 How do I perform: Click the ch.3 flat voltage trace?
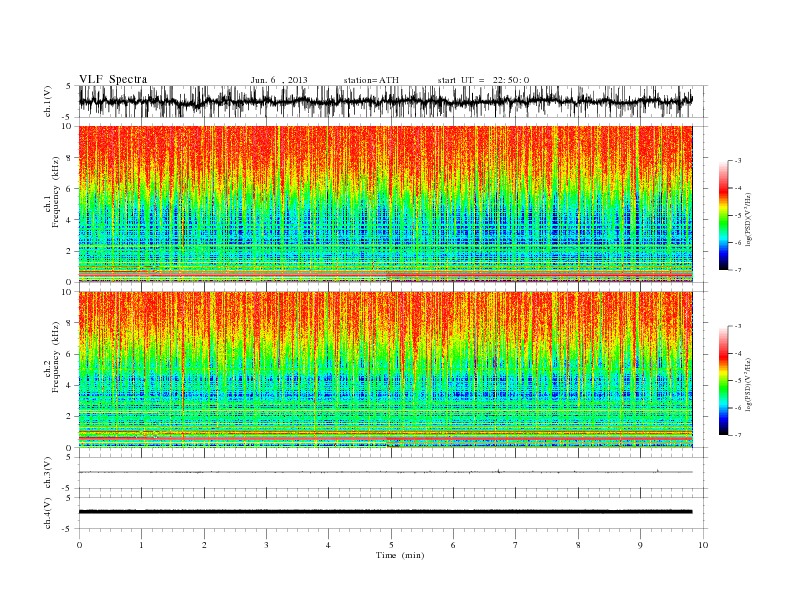(x=385, y=472)
